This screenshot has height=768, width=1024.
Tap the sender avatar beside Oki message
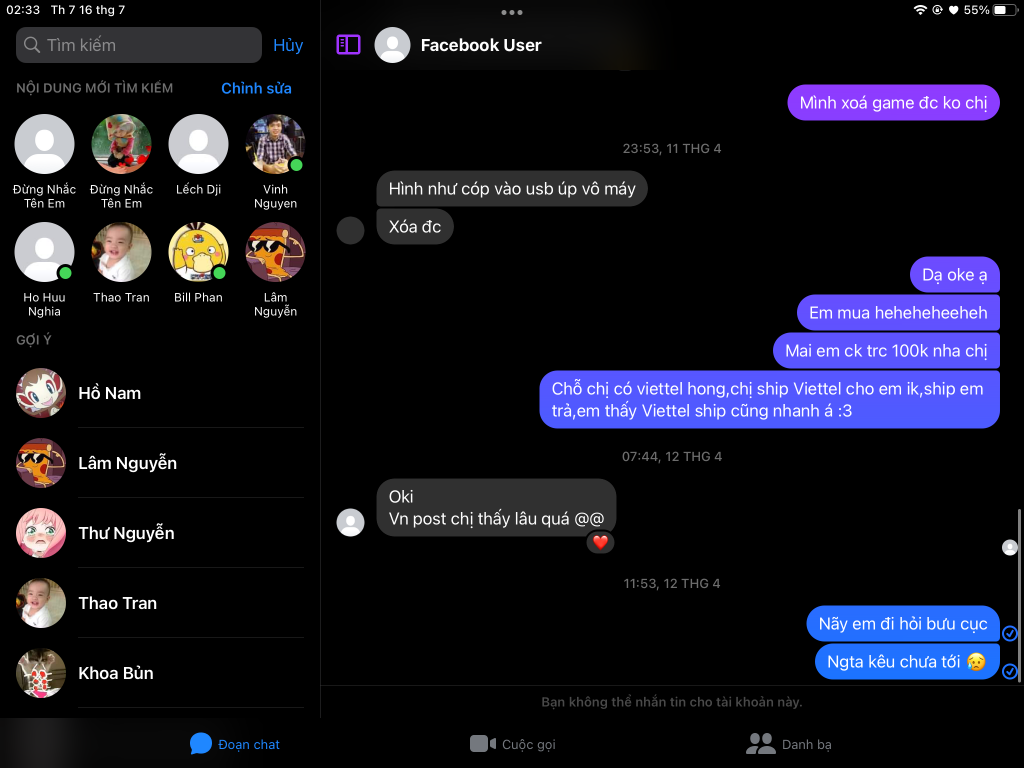coord(350,522)
